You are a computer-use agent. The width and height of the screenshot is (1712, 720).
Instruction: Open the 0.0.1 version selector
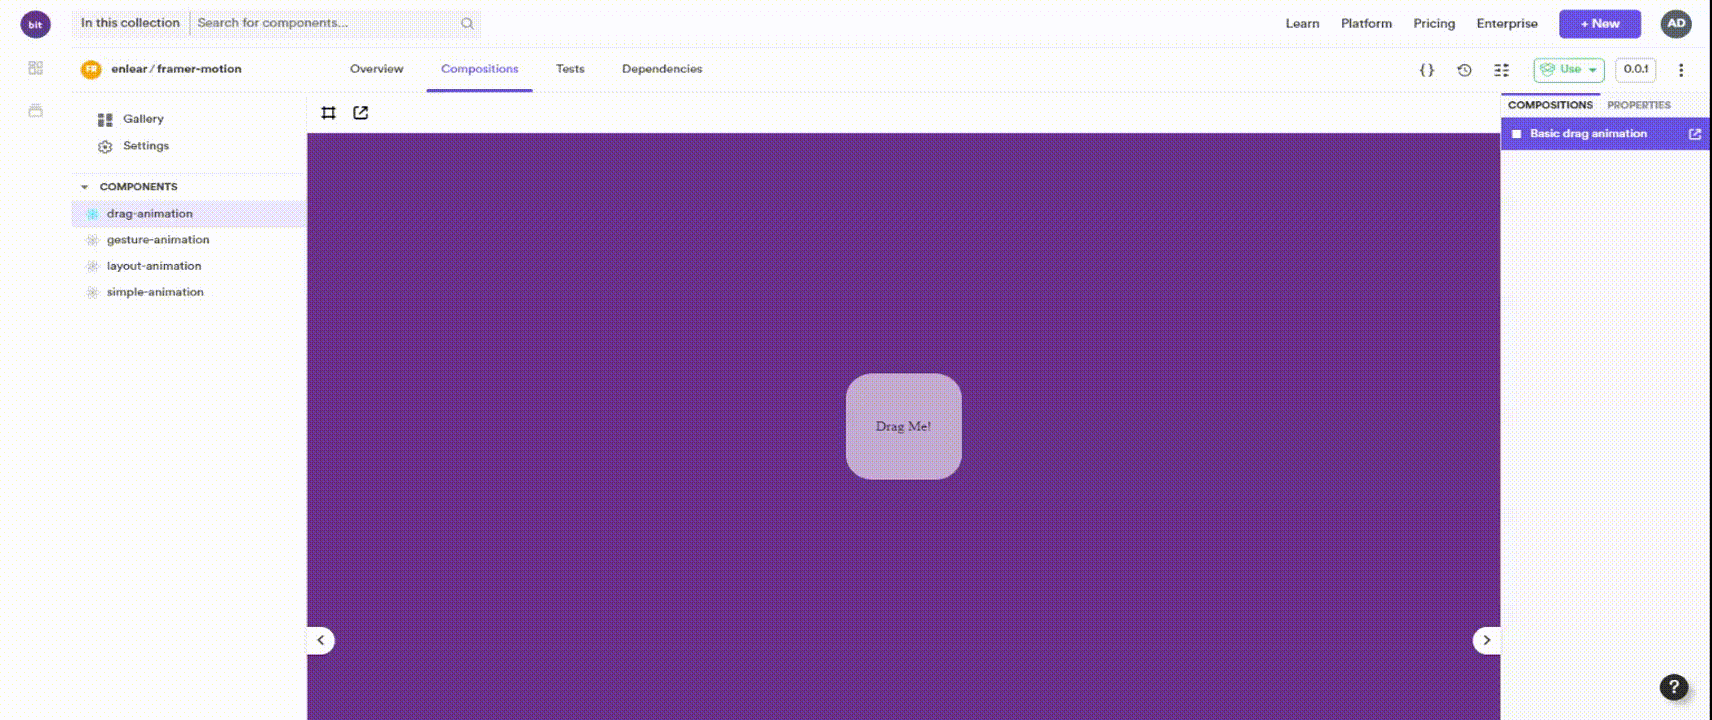[1635, 70]
